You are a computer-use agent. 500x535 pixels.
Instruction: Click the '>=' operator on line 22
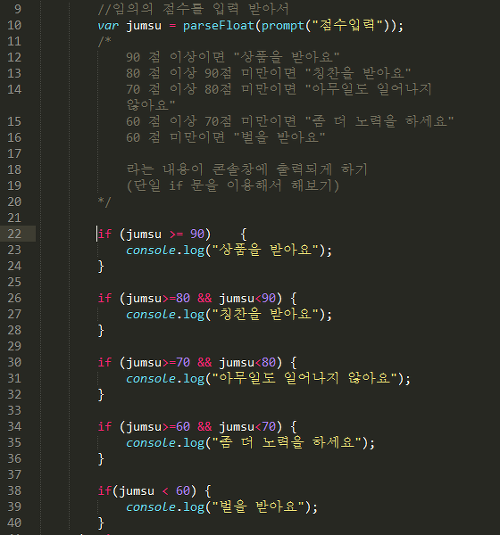point(176,234)
